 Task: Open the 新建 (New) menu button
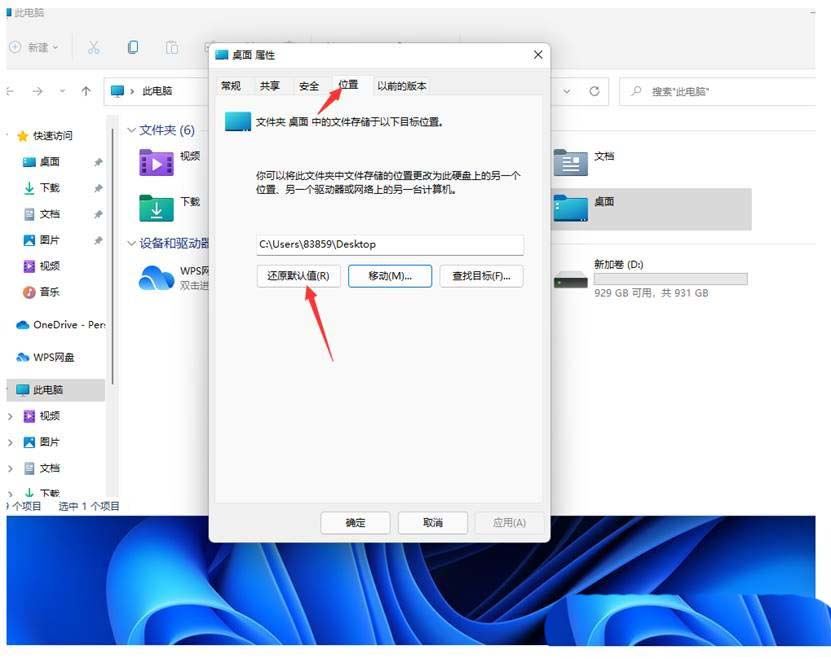point(34,48)
